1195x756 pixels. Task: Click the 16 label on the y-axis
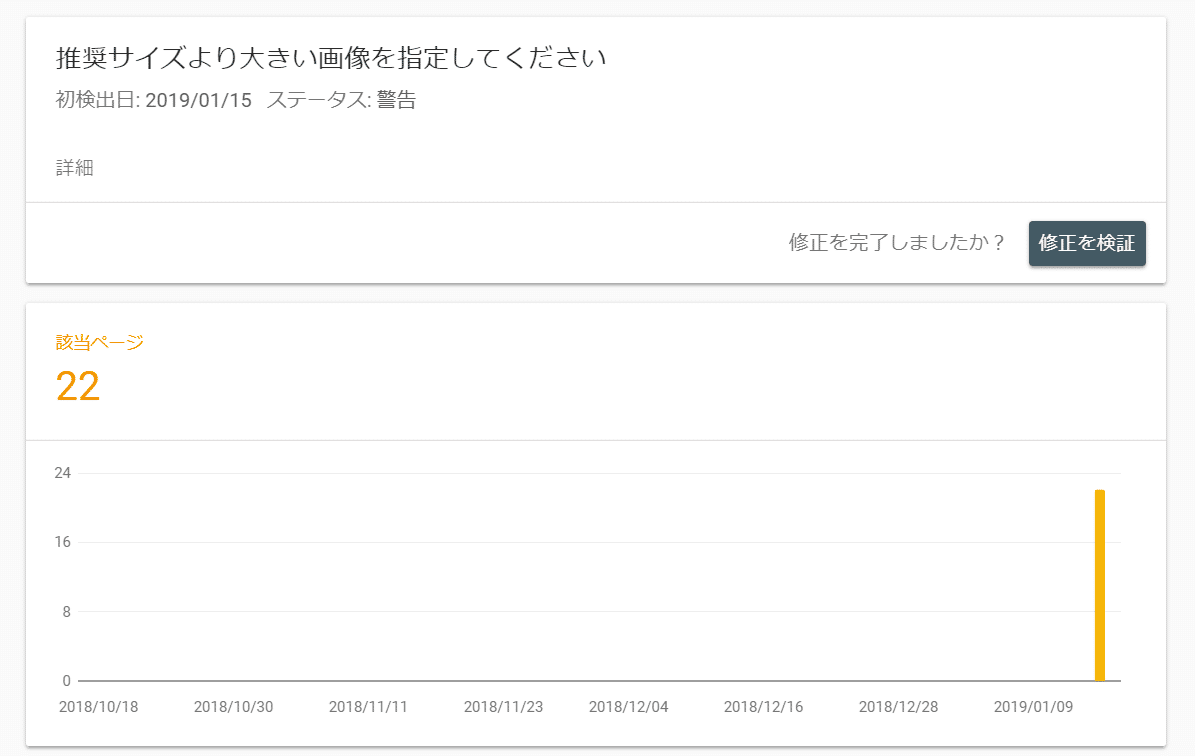point(63,542)
